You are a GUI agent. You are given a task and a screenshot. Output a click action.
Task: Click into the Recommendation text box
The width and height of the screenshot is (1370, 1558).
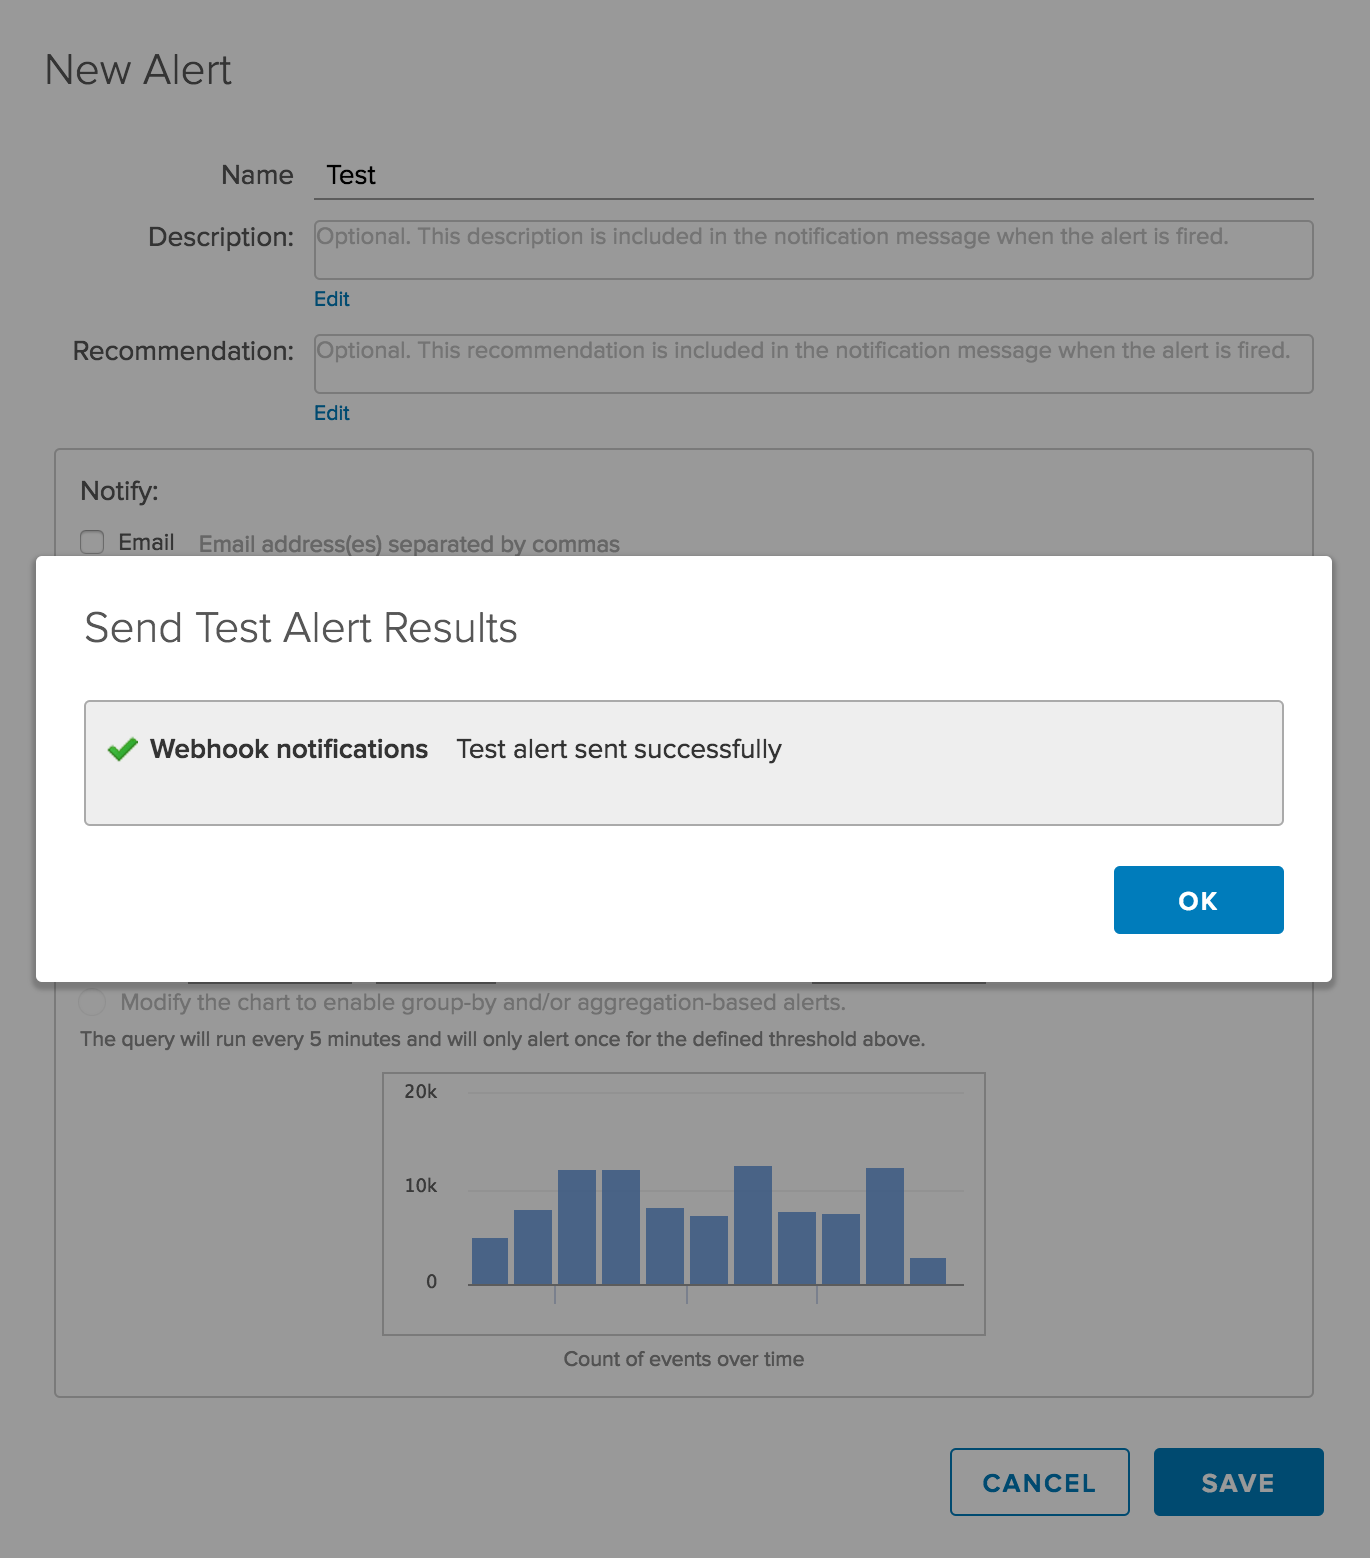point(812,364)
